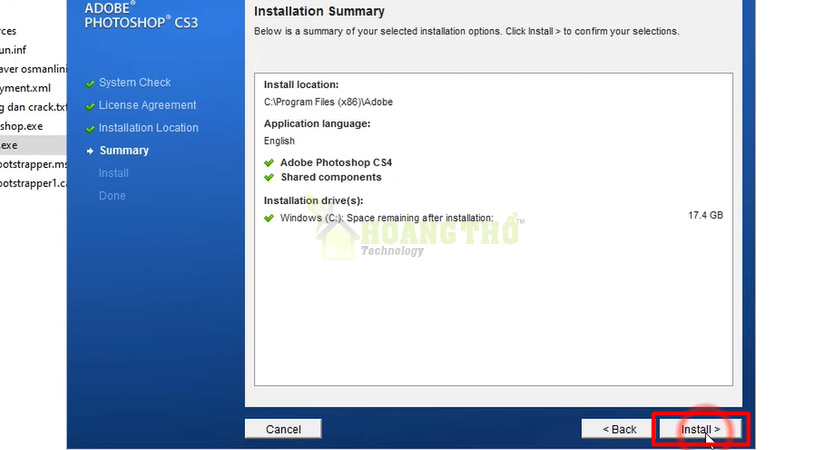Select shop.exe file in background window
The image size is (820, 450).
coord(21,126)
